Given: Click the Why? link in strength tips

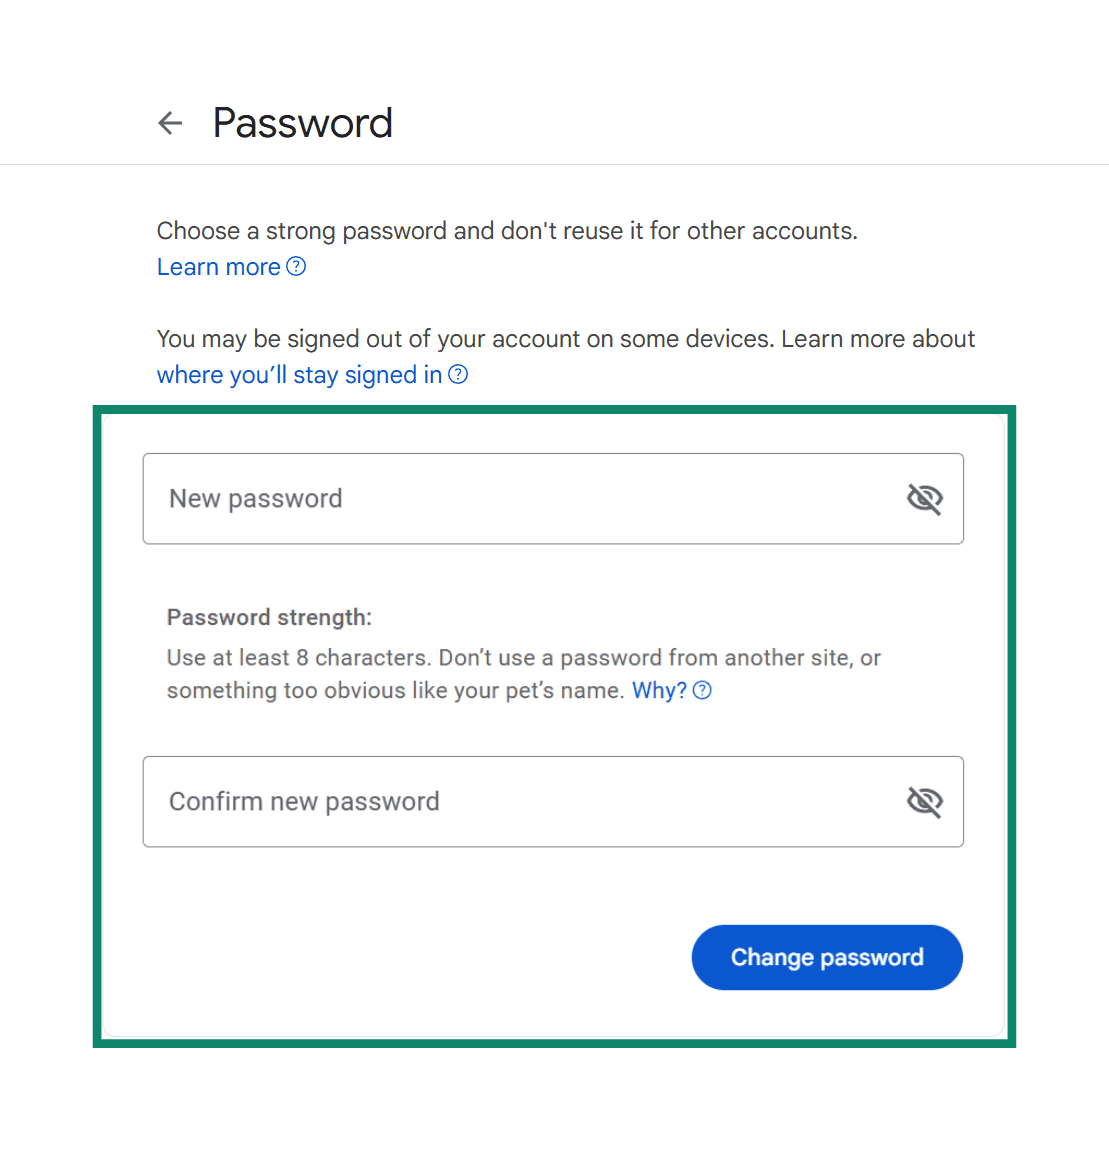Looking at the screenshot, I should tap(659, 690).
